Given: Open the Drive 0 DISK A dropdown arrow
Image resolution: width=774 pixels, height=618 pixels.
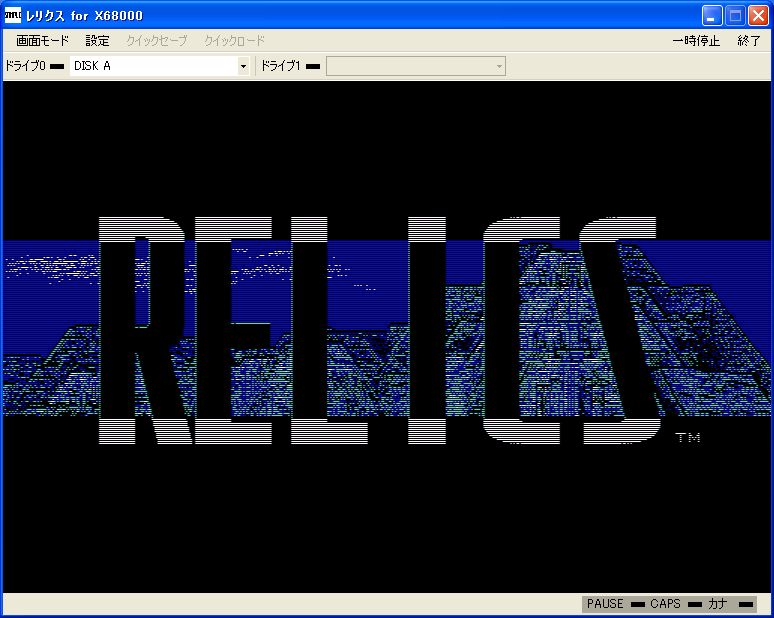Looking at the screenshot, I should click(243, 66).
